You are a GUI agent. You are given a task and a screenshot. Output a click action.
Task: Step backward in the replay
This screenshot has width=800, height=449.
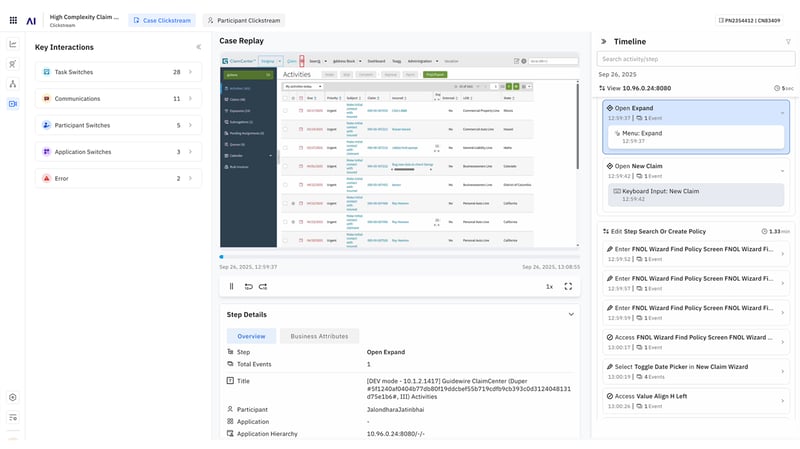pyautogui.click(x=248, y=286)
